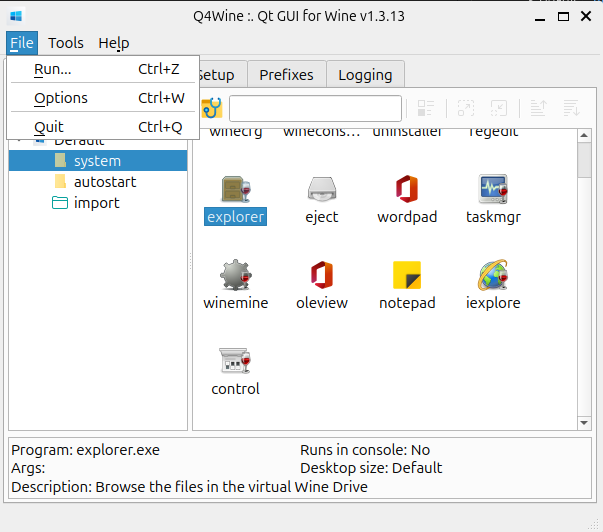Open the notepad icon
The width and height of the screenshot is (603, 532).
407,276
